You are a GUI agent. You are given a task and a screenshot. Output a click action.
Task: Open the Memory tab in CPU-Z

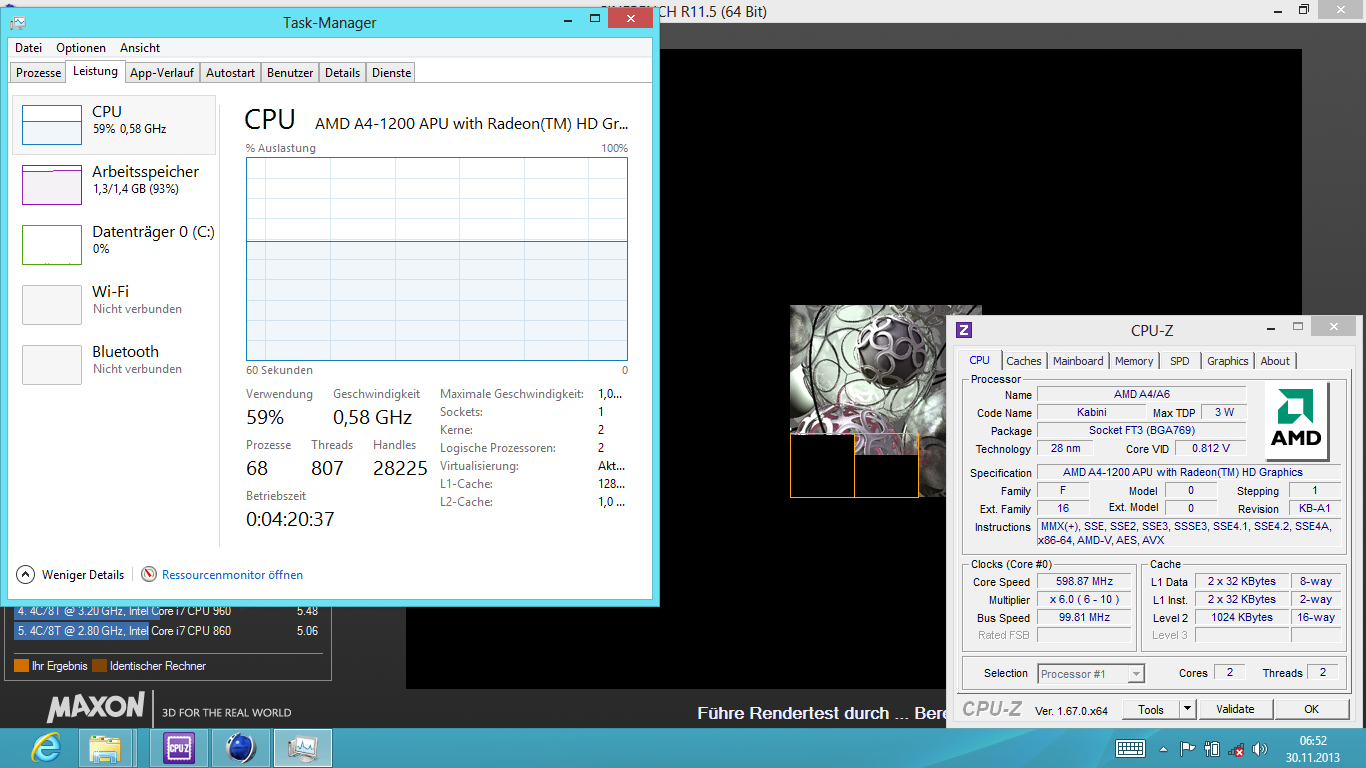(x=1134, y=361)
